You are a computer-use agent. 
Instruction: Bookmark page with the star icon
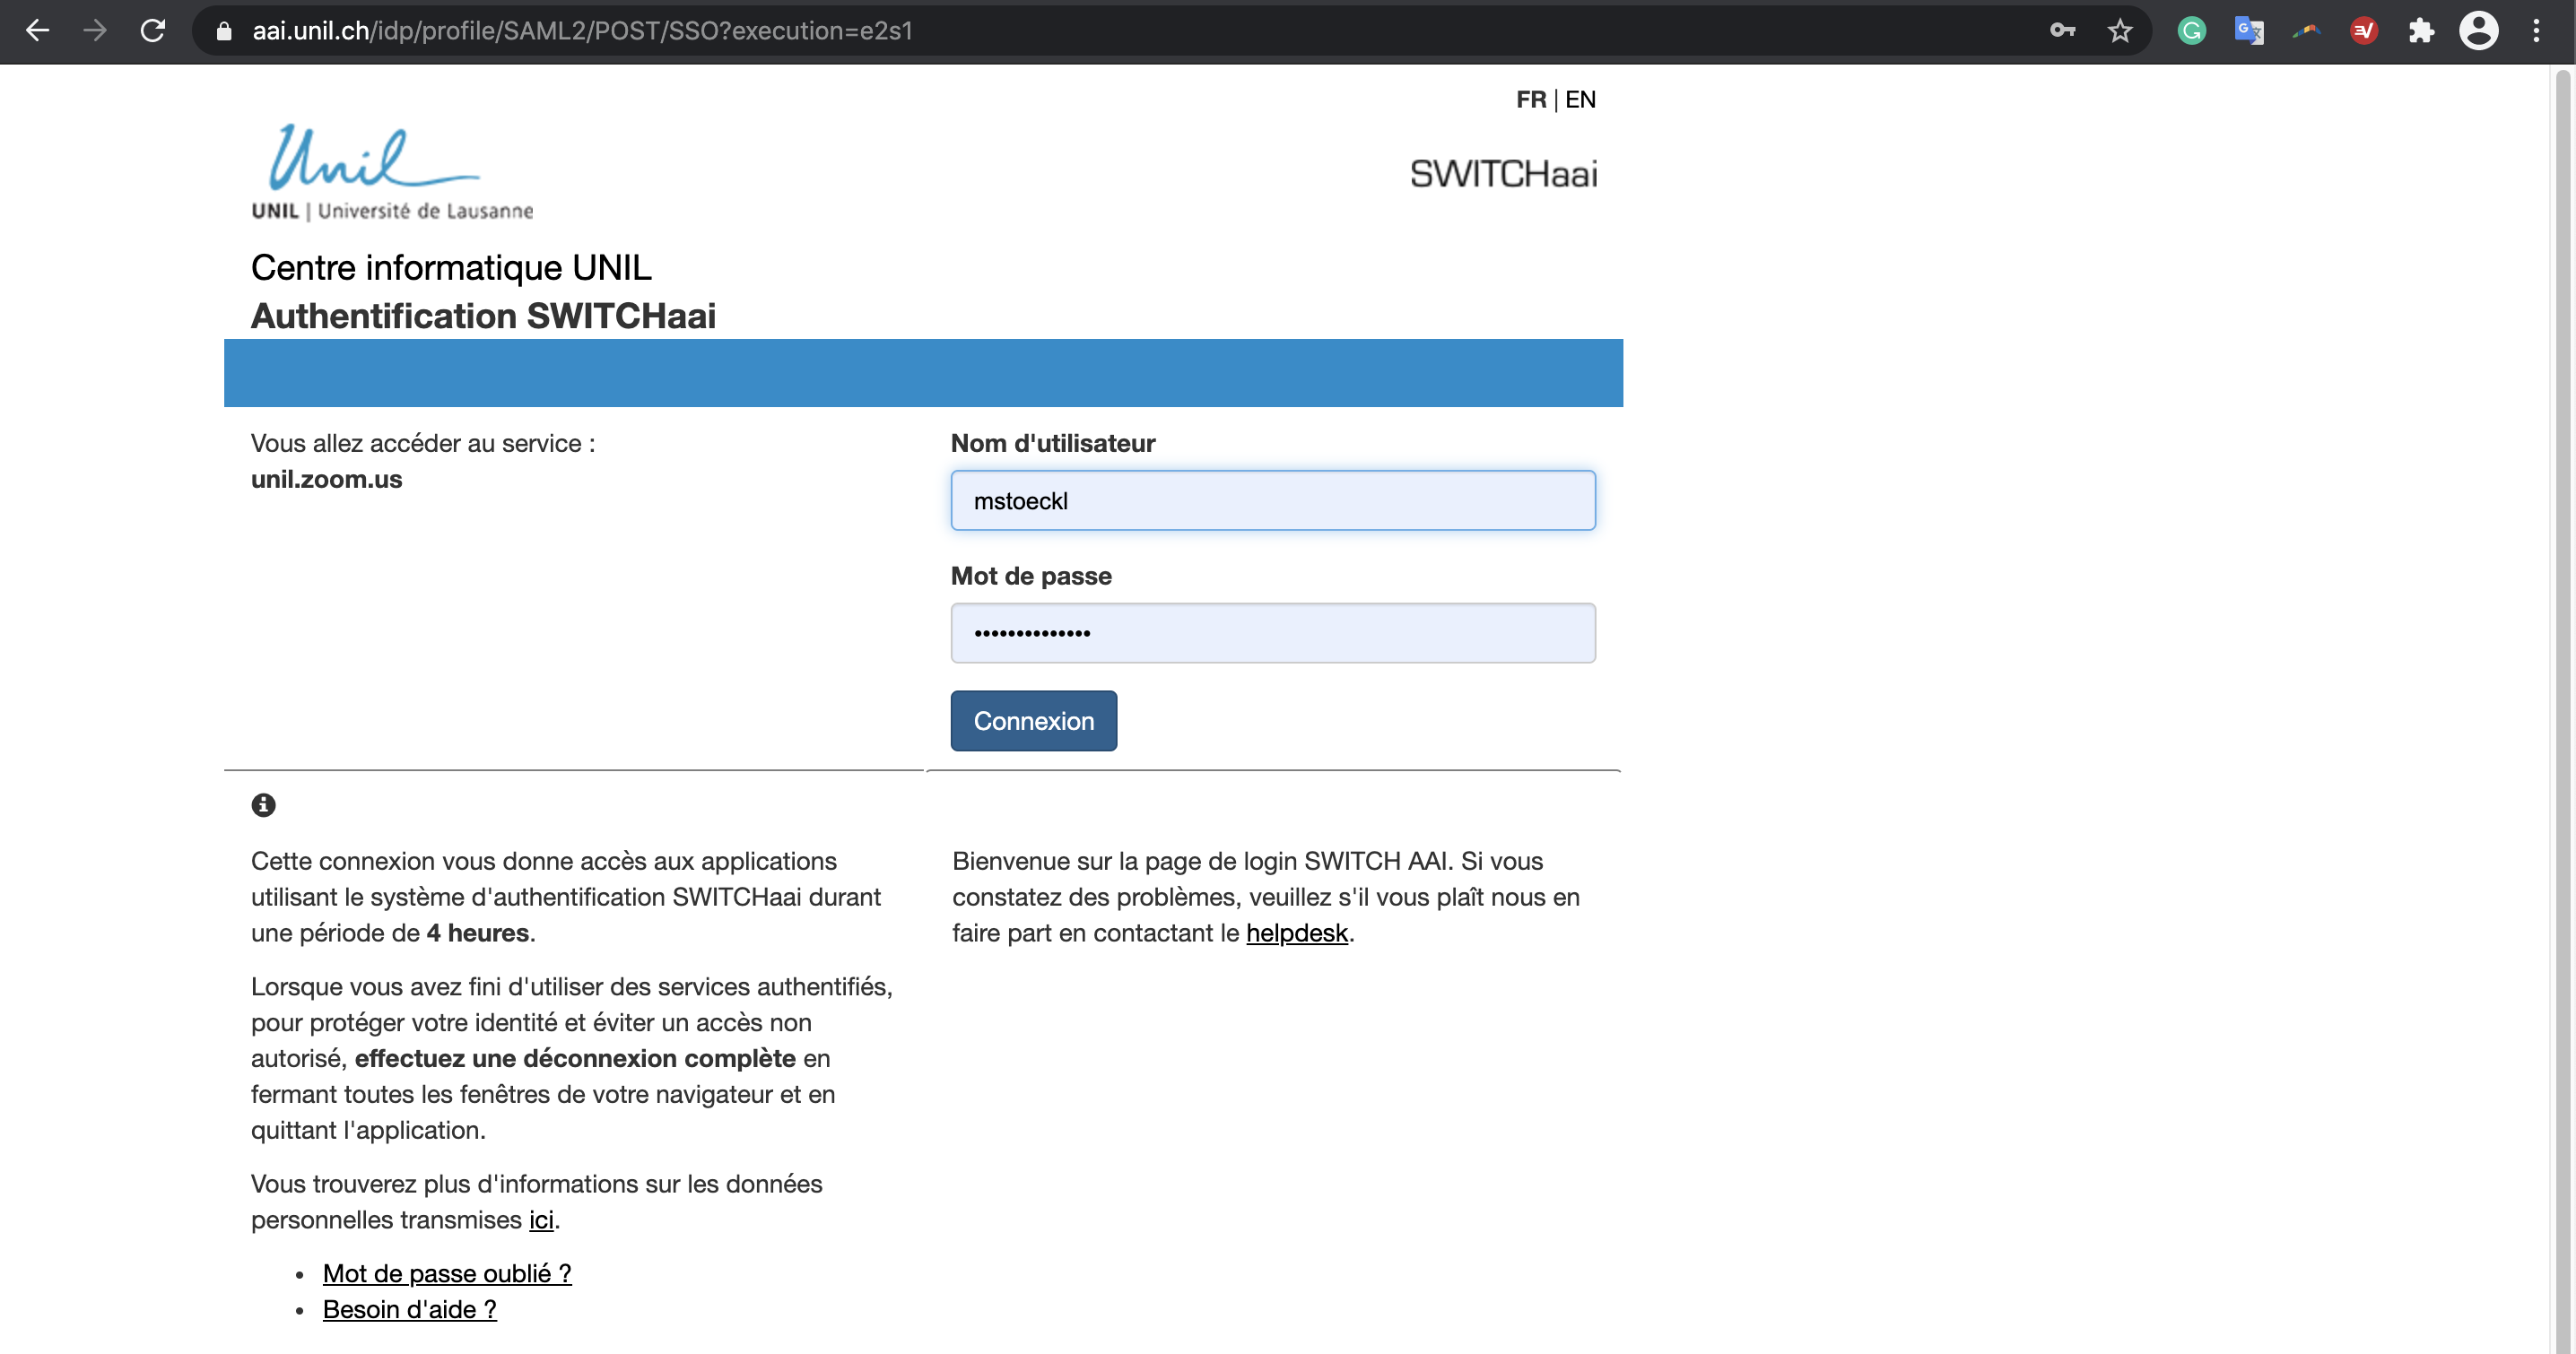point(2120,31)
